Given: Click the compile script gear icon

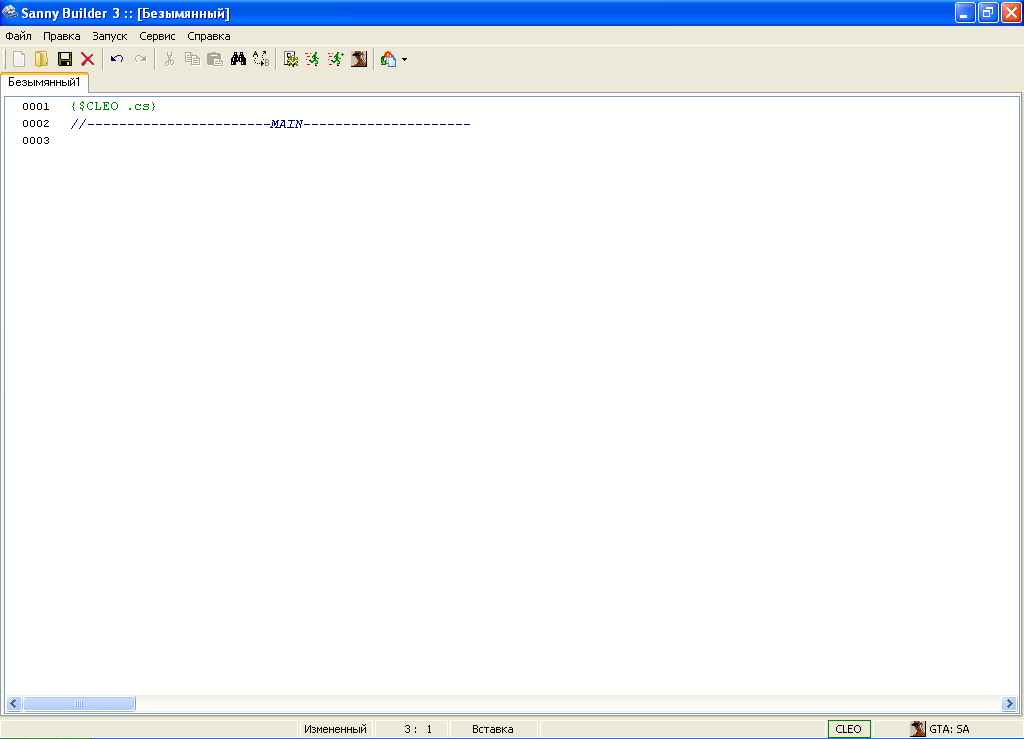Looking at the screenshot, I should point(291,59).
